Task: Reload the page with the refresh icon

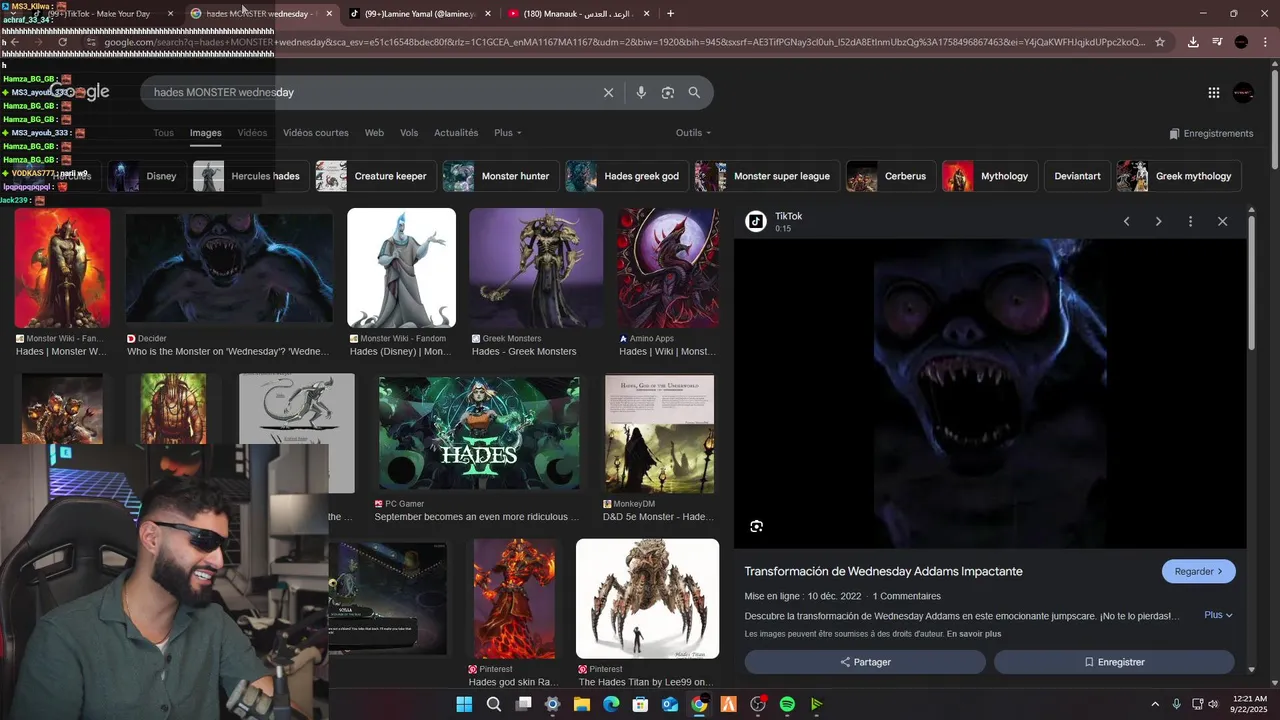Action: 62,42
